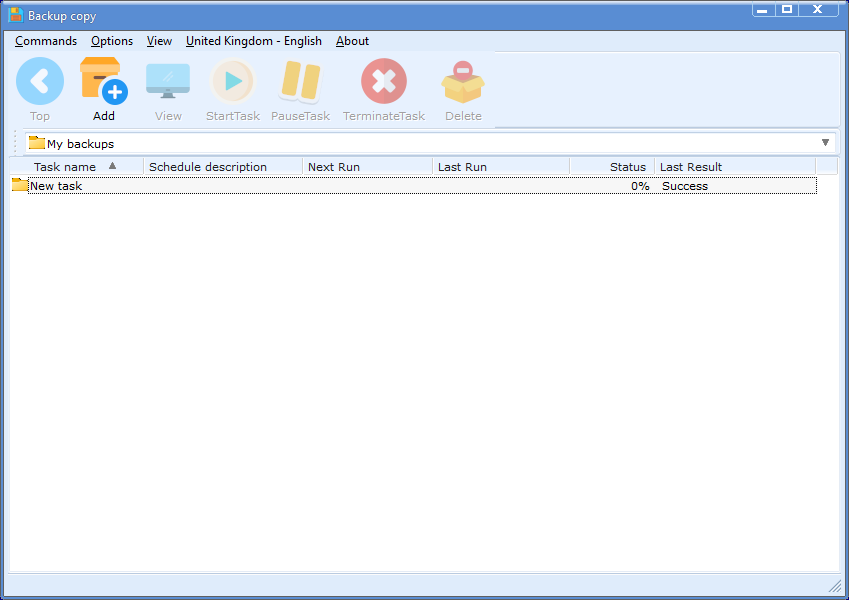Sort by Last Result column header

(x=691, y=167)
